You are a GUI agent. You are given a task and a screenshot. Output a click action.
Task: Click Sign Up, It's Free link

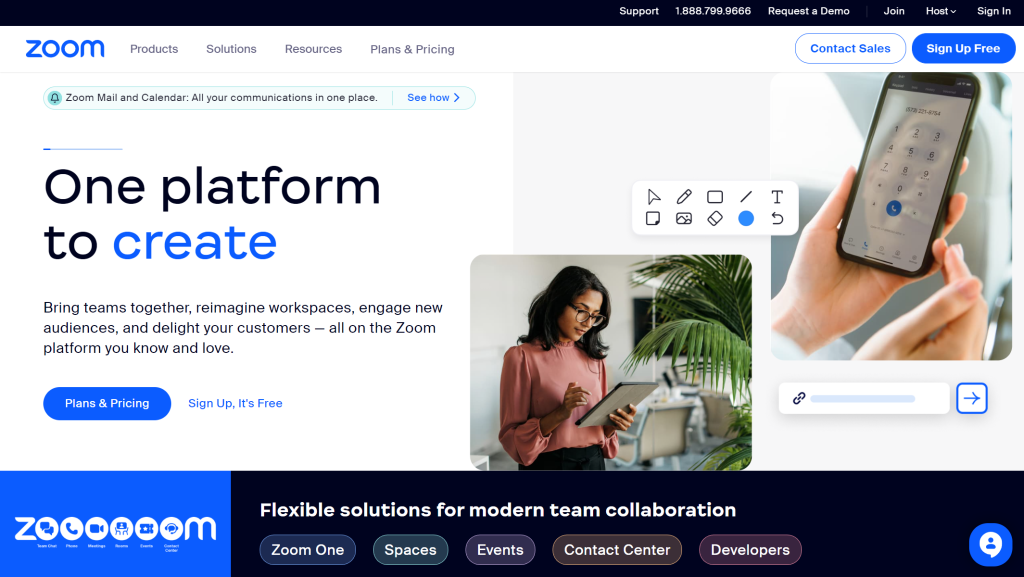pos(235,403)
